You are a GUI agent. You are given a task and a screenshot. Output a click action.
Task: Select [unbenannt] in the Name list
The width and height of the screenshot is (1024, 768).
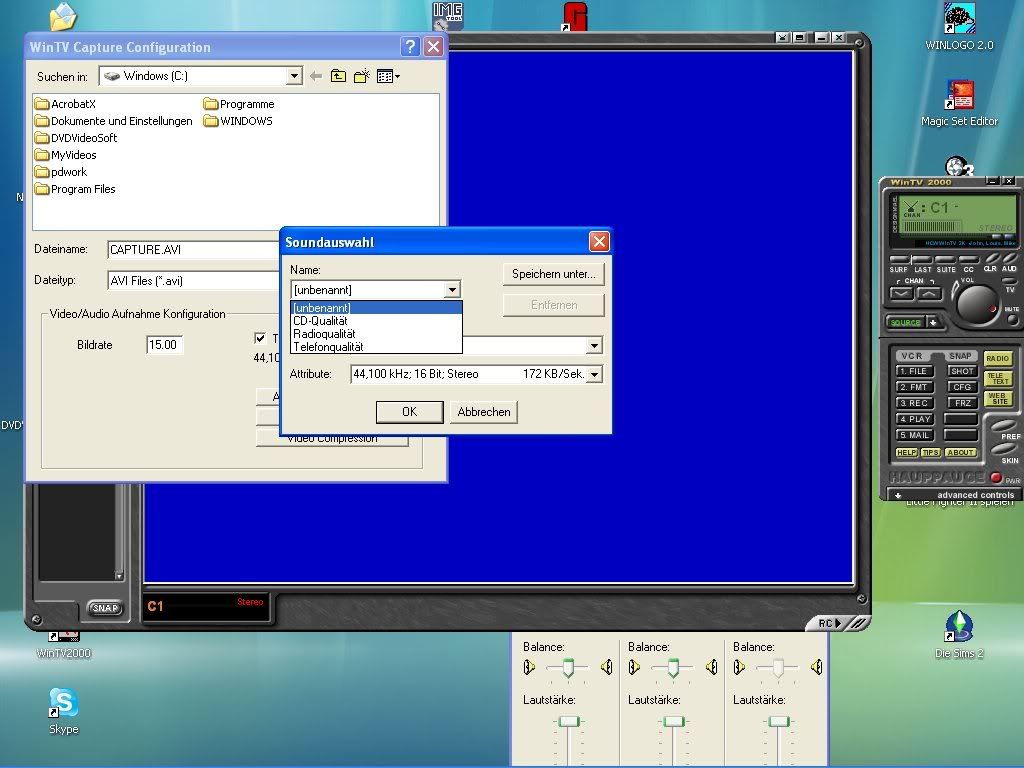tap(376, 308)
